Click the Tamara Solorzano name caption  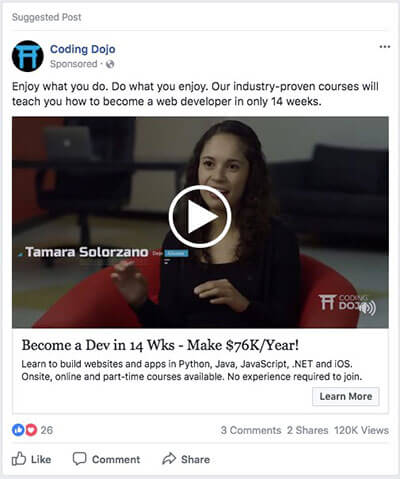[x=87, y=252]
